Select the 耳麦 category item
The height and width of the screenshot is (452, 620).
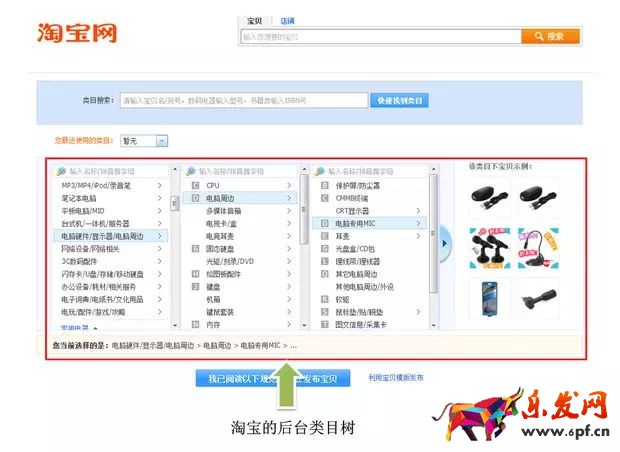coord(344,236)
